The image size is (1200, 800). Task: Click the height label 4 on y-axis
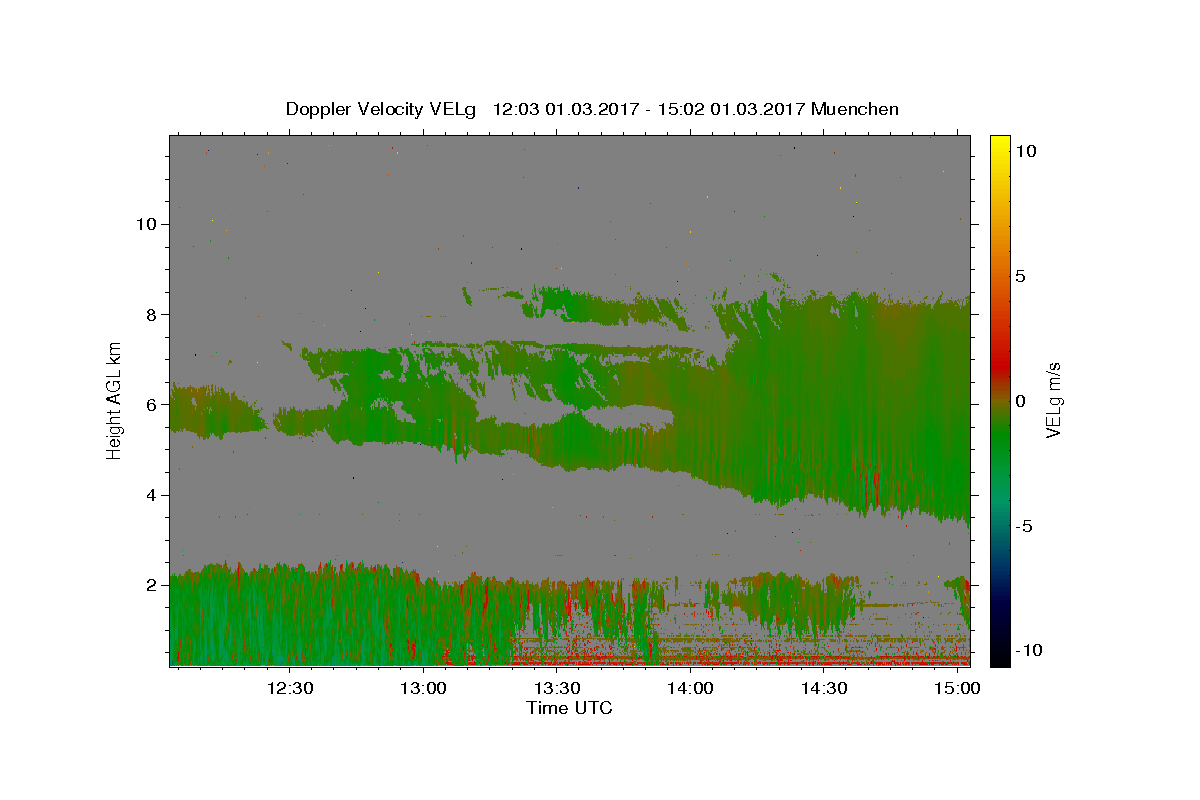coord(149,495)
